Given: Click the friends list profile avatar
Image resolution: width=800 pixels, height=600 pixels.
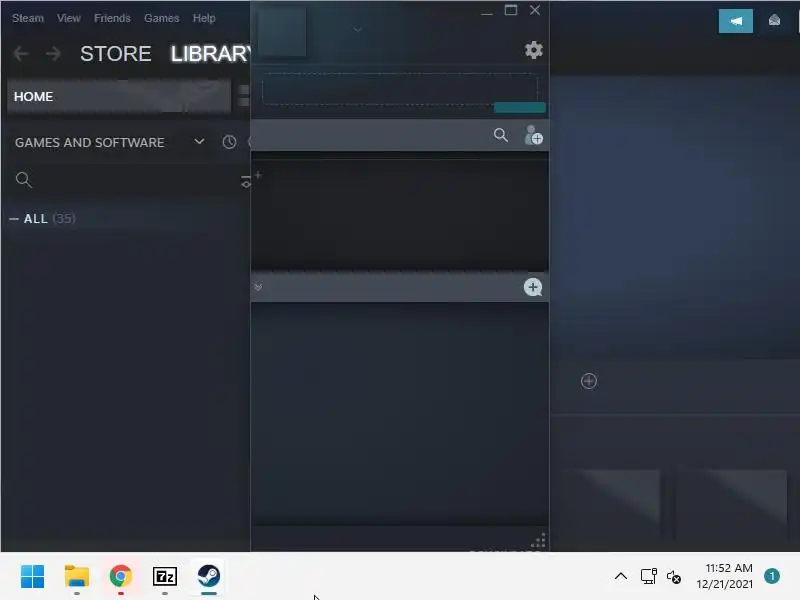Looking at the screenshot, I should tap(282, 31).
